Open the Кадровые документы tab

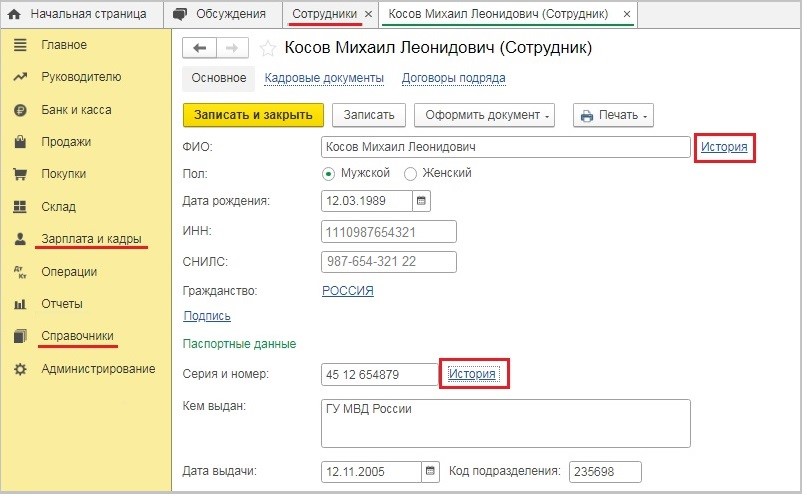tap(324, 78)
